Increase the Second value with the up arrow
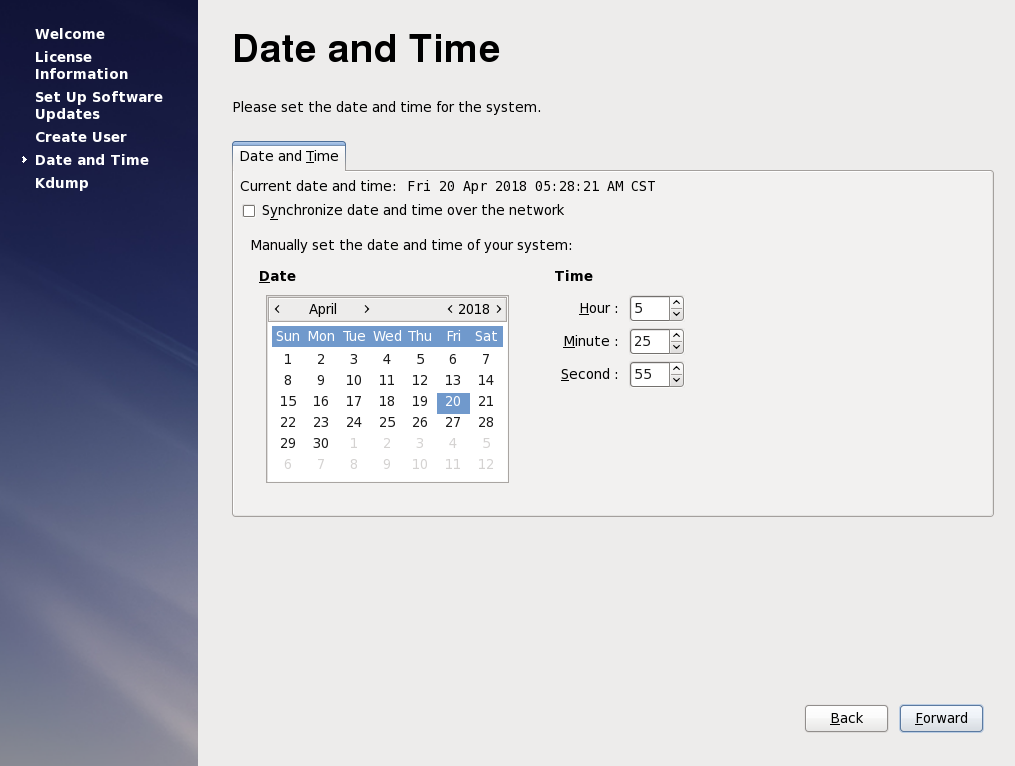1015x766 pixels. (x=676, y=368)
